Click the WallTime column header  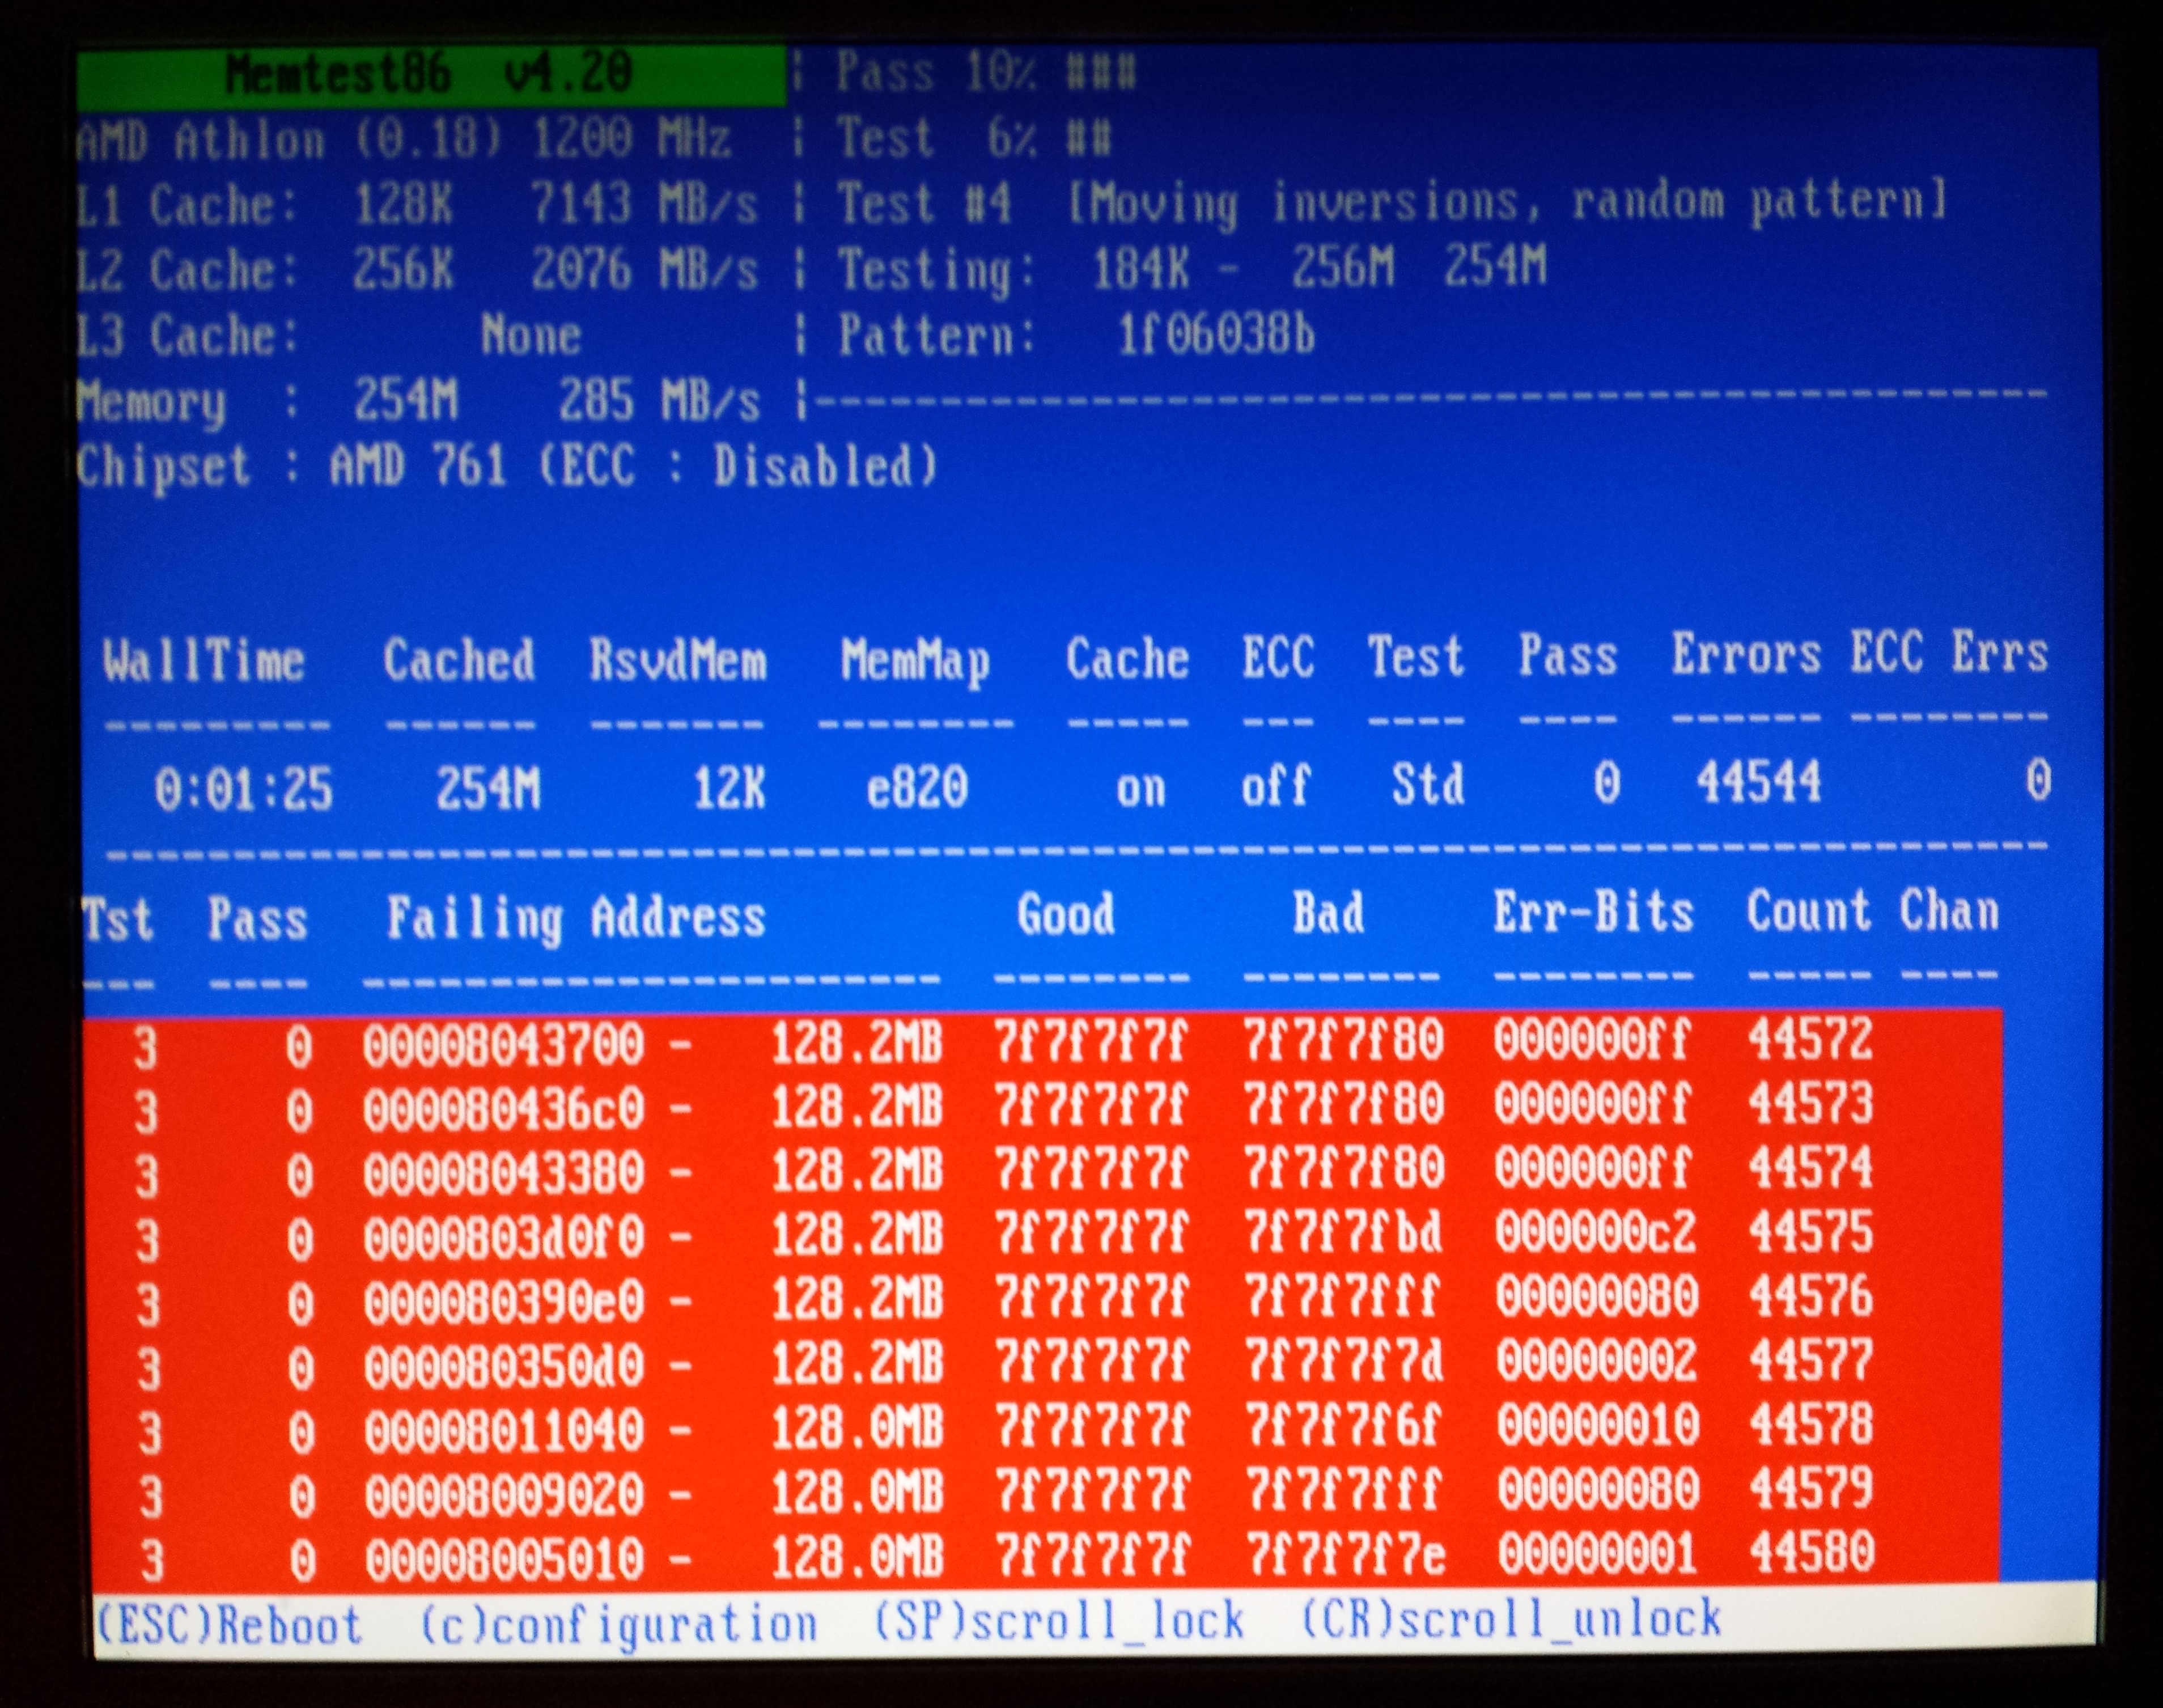pyautogui.click(x=203, y=661)
